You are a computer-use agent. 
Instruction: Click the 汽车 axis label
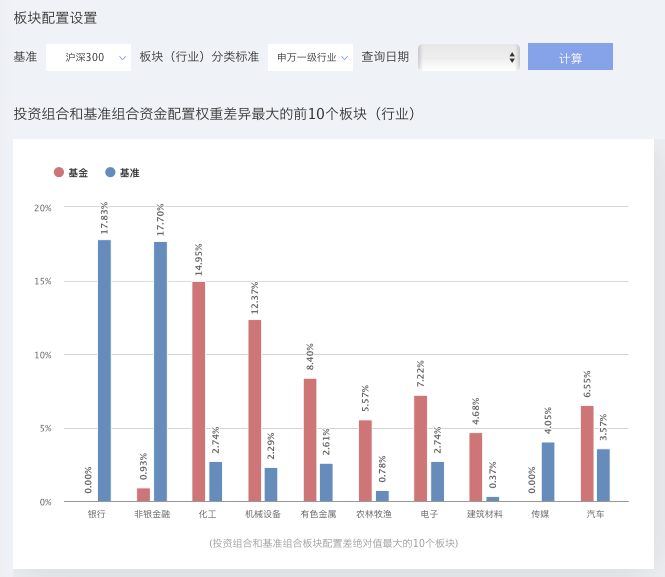coord(595,514)
